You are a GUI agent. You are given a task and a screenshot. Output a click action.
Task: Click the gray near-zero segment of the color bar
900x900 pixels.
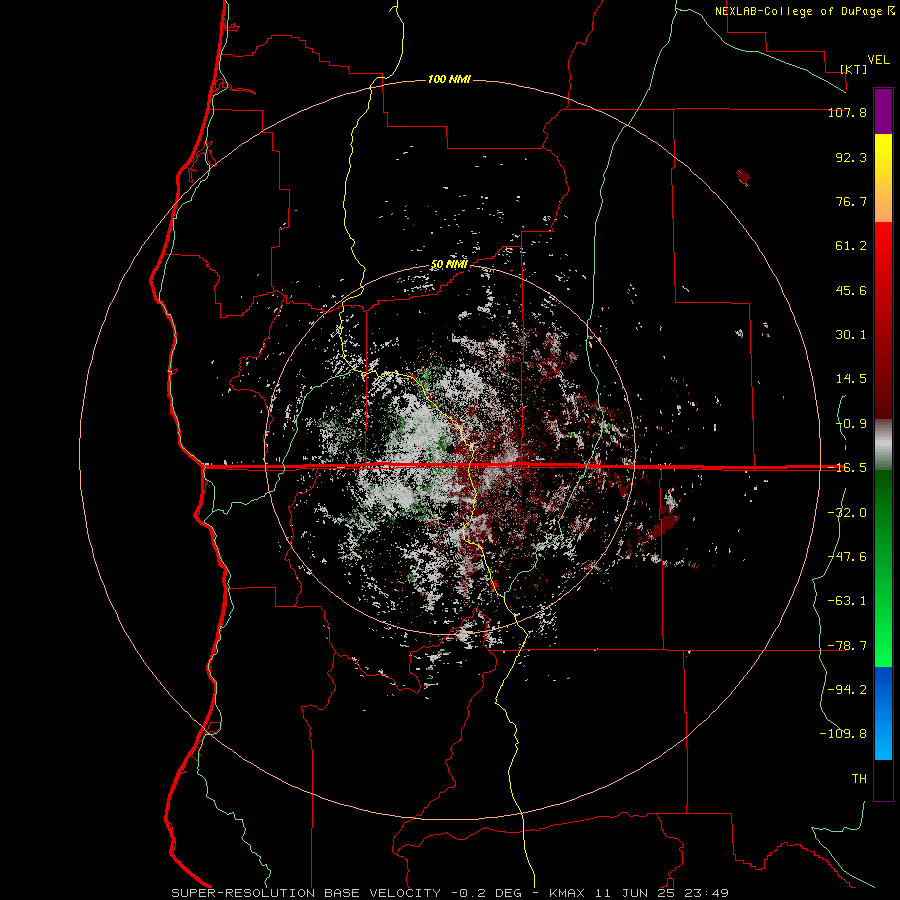click(883, 445)
